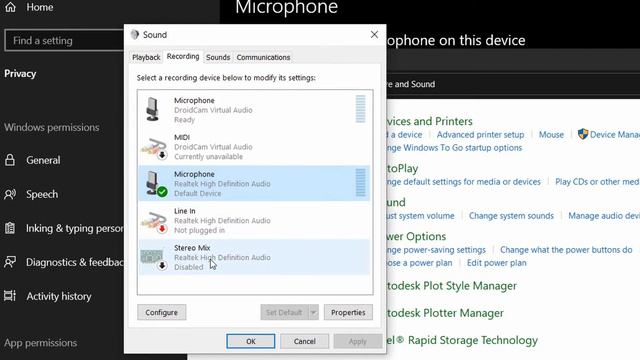Open General privacy lock icon
Screen dimensions: 640x360
tap(10, 160)
